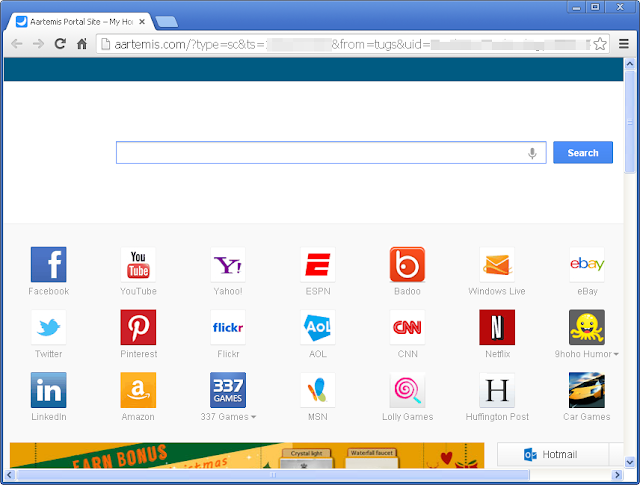
Task: Click the Earn Bonus Christmas banner ad
Action: (x=247, y=455)
